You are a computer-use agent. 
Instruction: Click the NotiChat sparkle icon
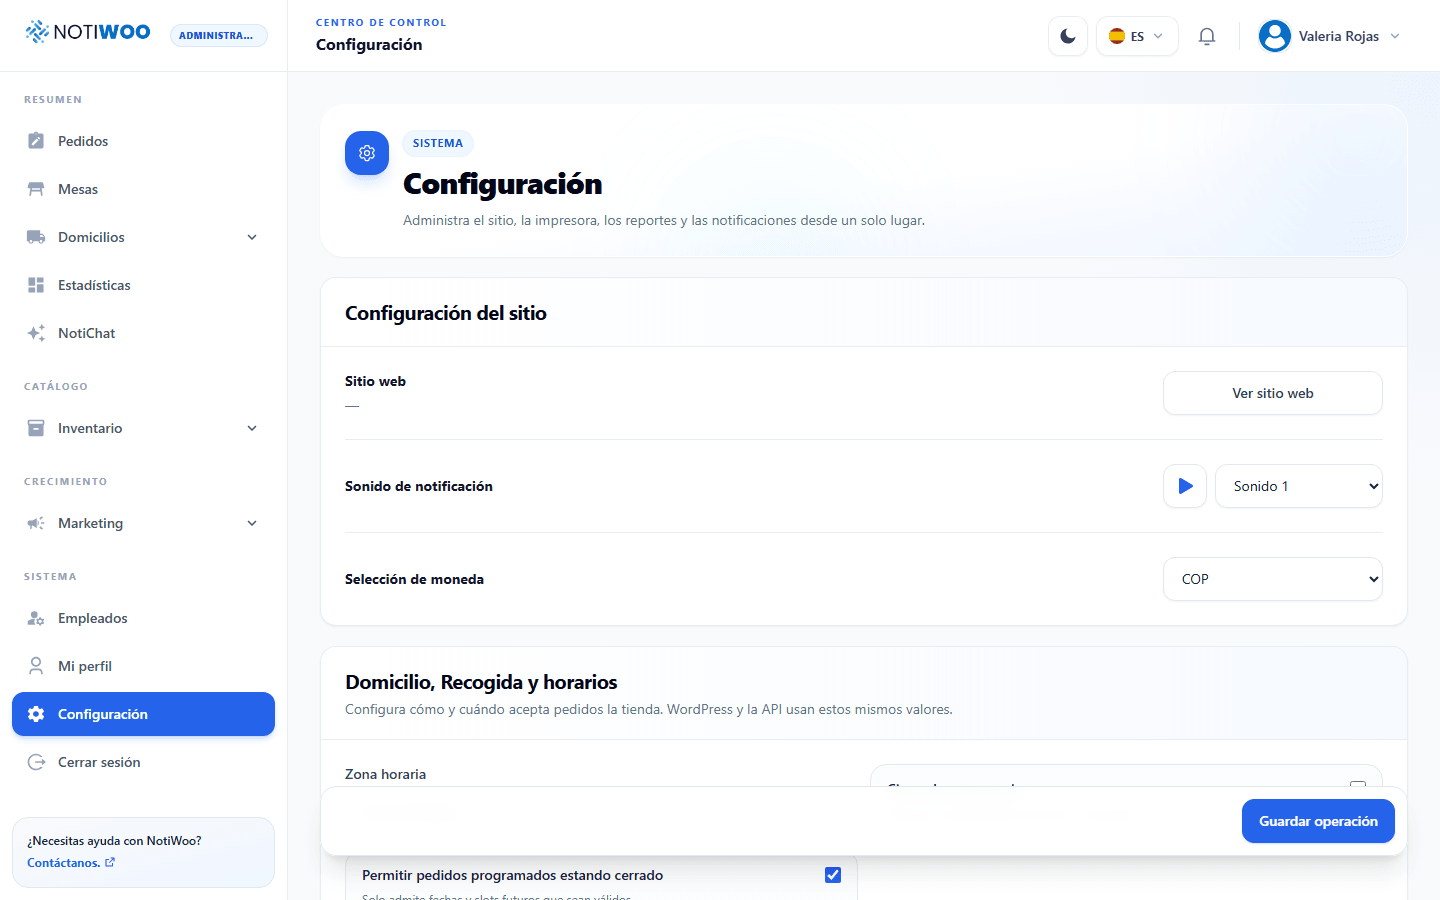36,333
